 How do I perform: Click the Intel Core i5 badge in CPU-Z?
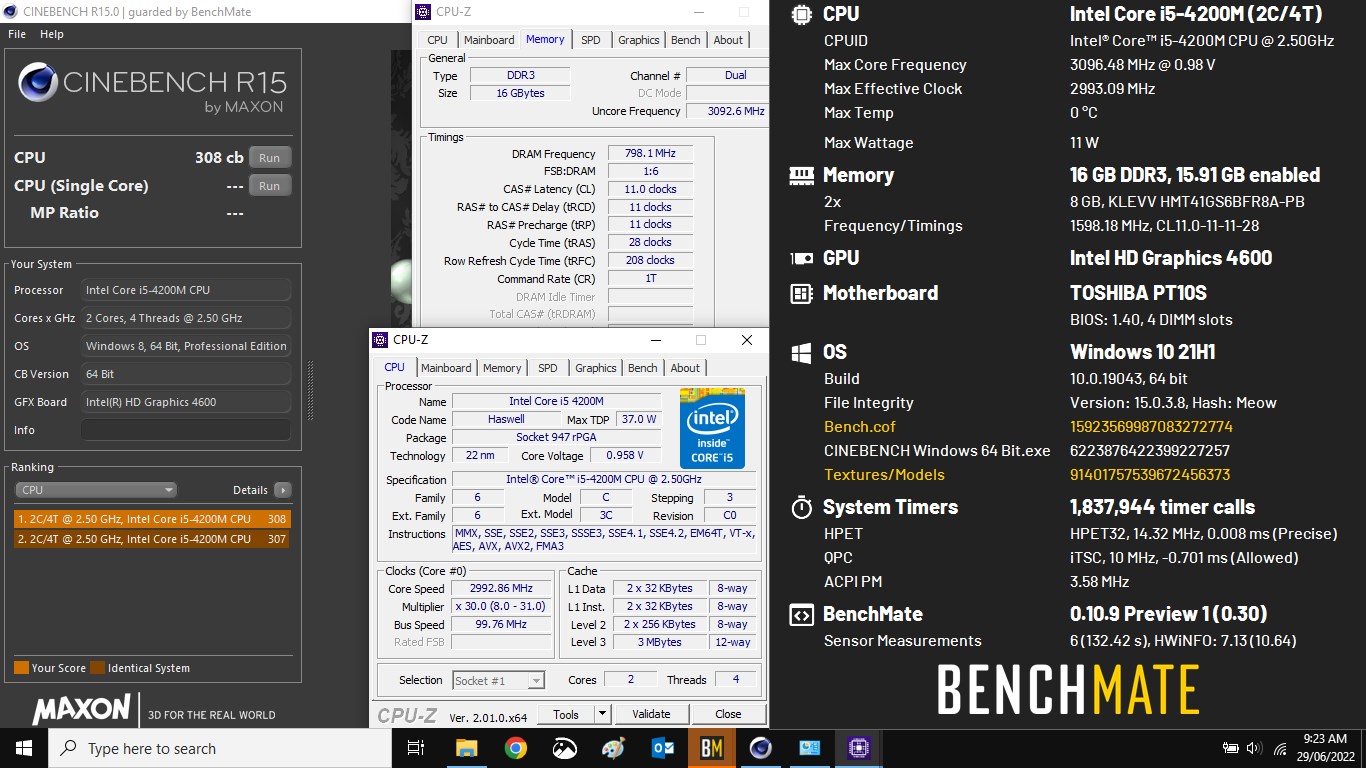click(x=712, y=428)
